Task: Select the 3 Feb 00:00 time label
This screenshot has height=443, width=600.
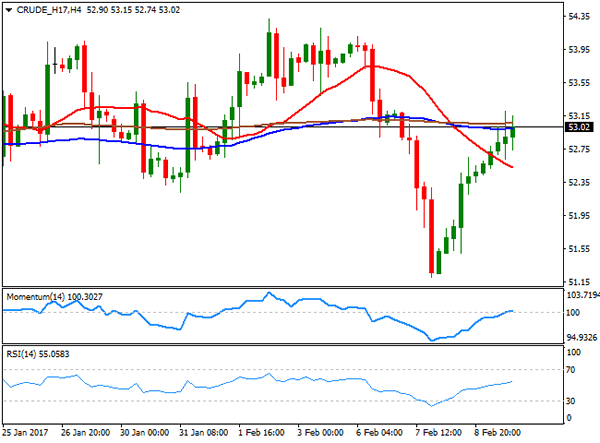Action: [321, 433]
